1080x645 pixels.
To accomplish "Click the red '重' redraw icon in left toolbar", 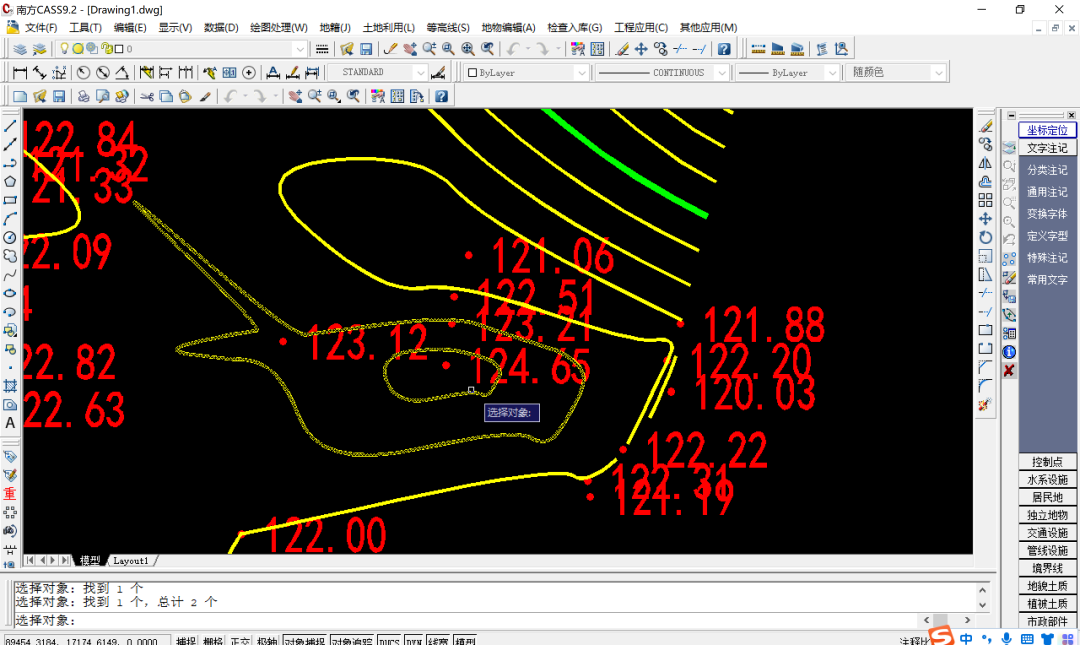I will coord(10,493).
